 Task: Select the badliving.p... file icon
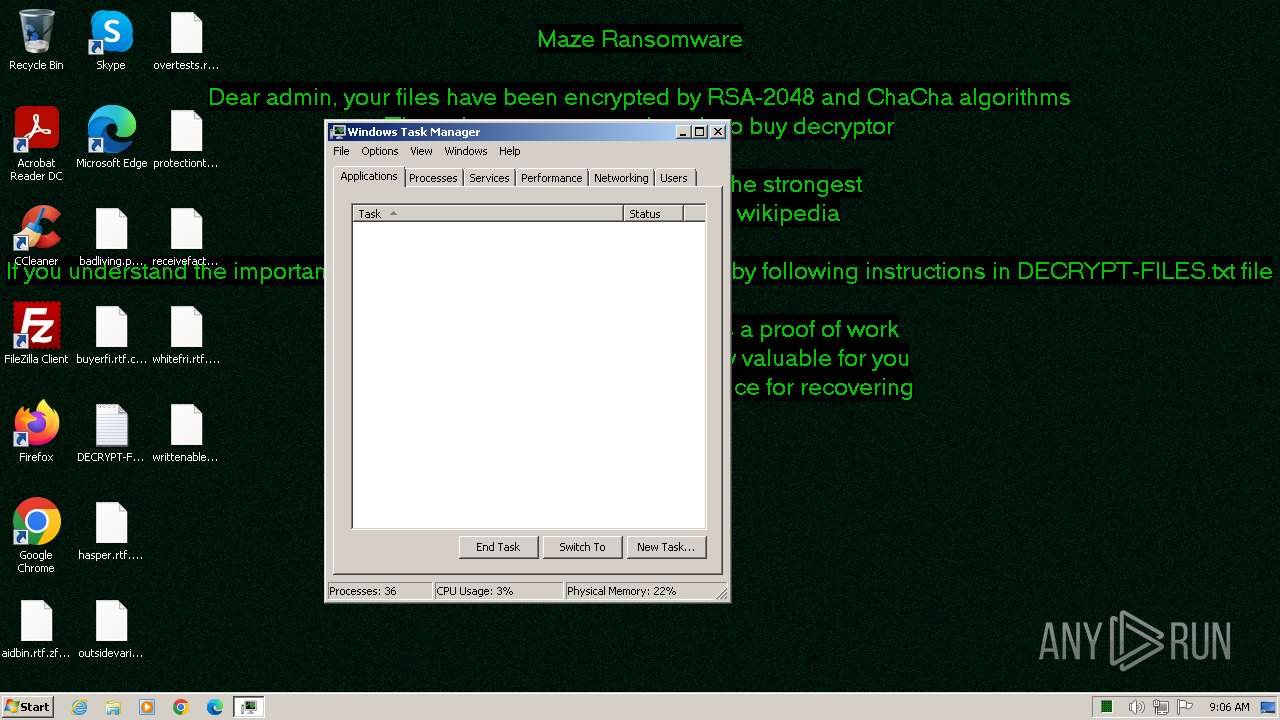click(111, 237)
